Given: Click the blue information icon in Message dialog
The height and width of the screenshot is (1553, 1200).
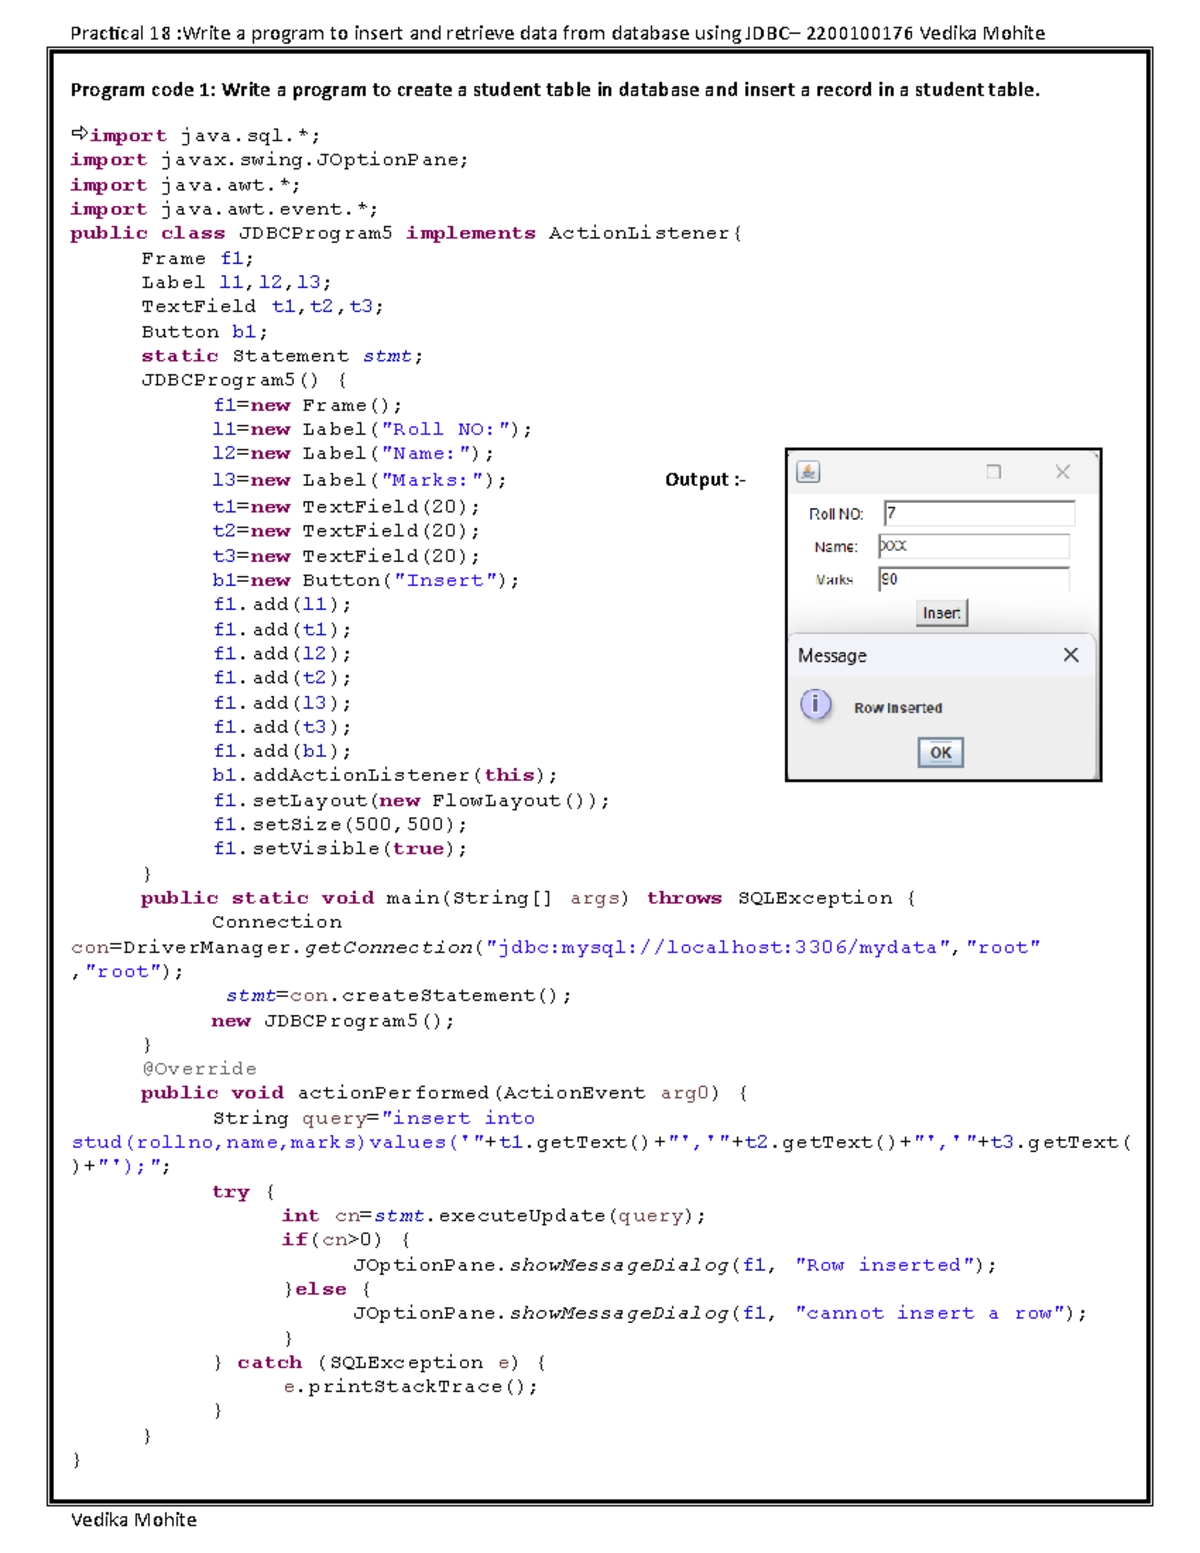Looking at the screenshot, I should [816, 705].
